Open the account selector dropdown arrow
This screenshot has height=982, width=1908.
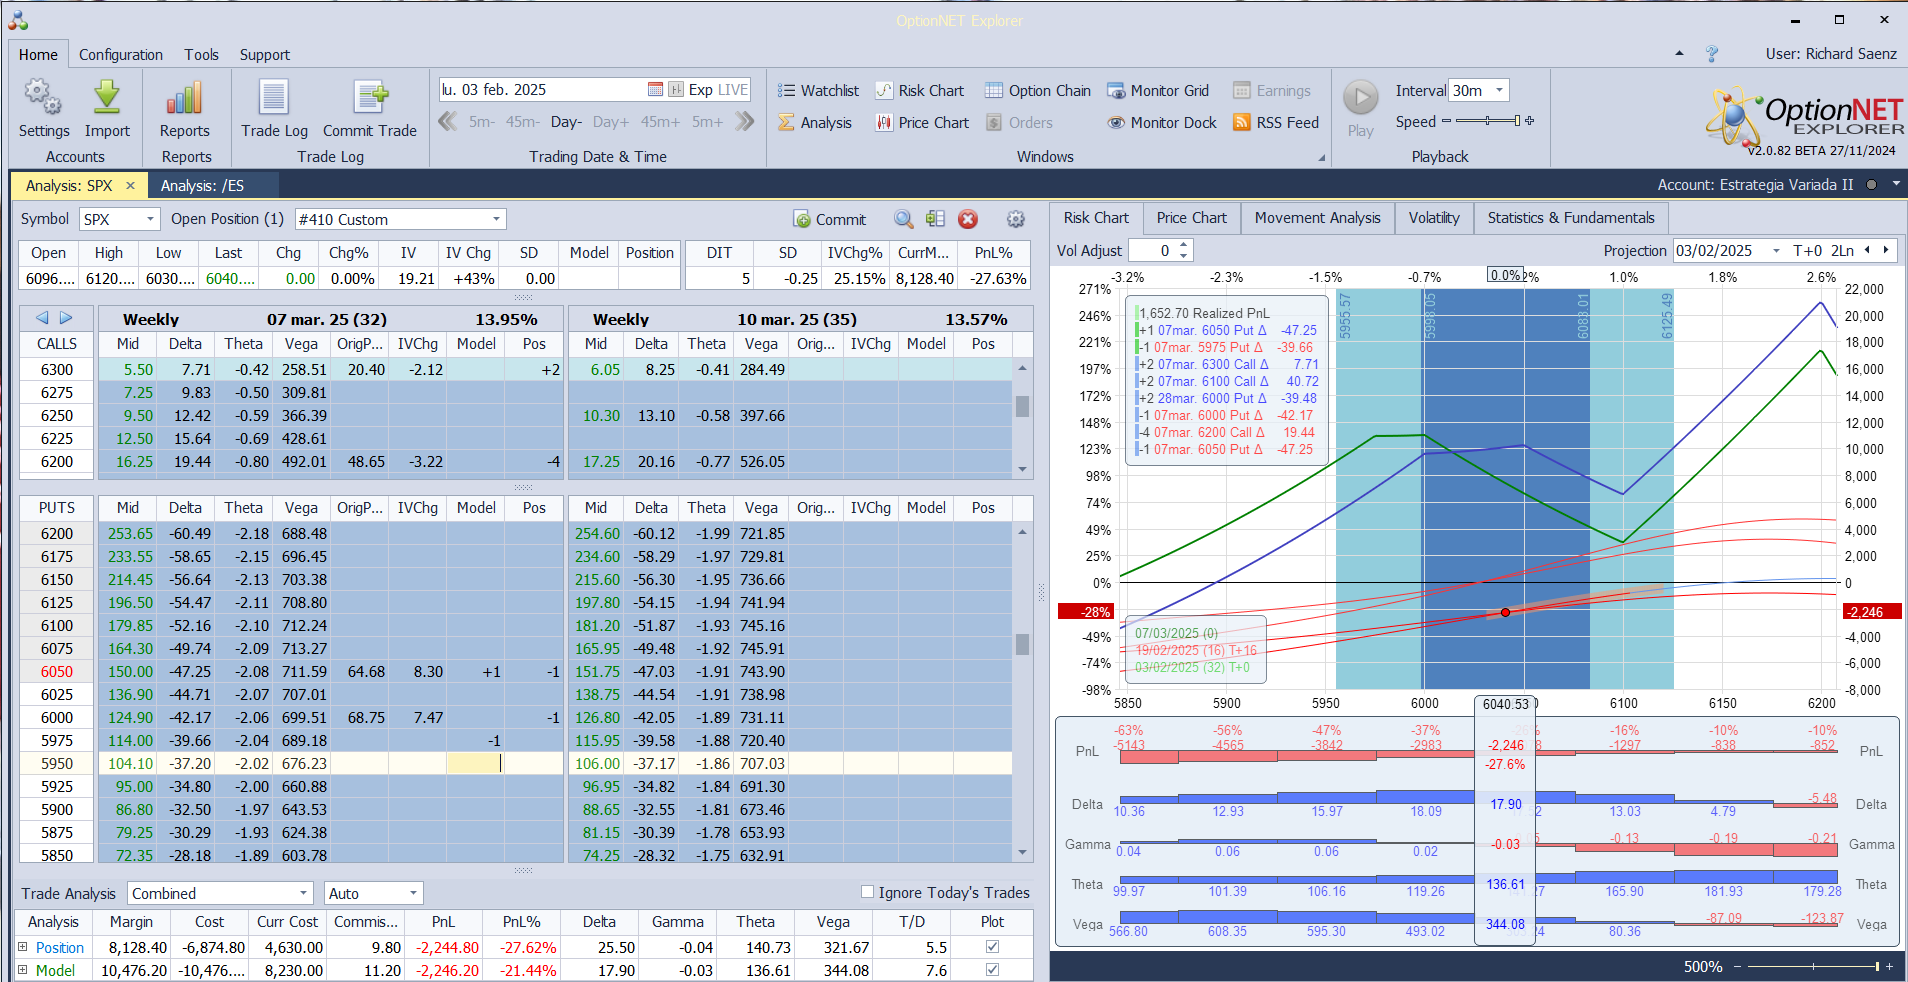[x=1895, y=185]
